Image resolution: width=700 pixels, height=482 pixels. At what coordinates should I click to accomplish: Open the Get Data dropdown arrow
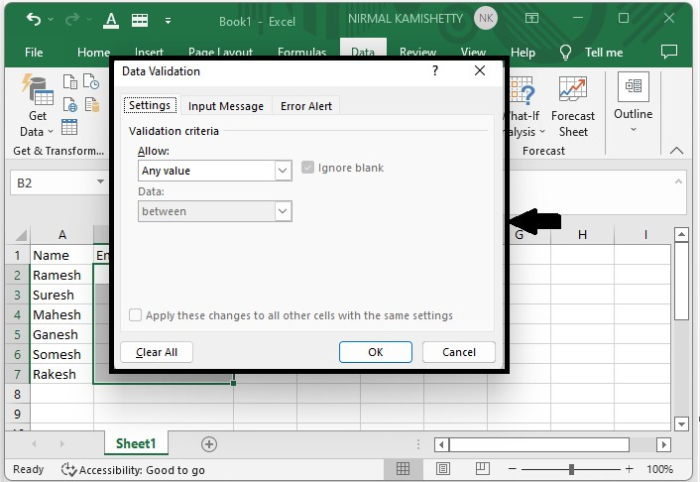[x=50, y=132]
